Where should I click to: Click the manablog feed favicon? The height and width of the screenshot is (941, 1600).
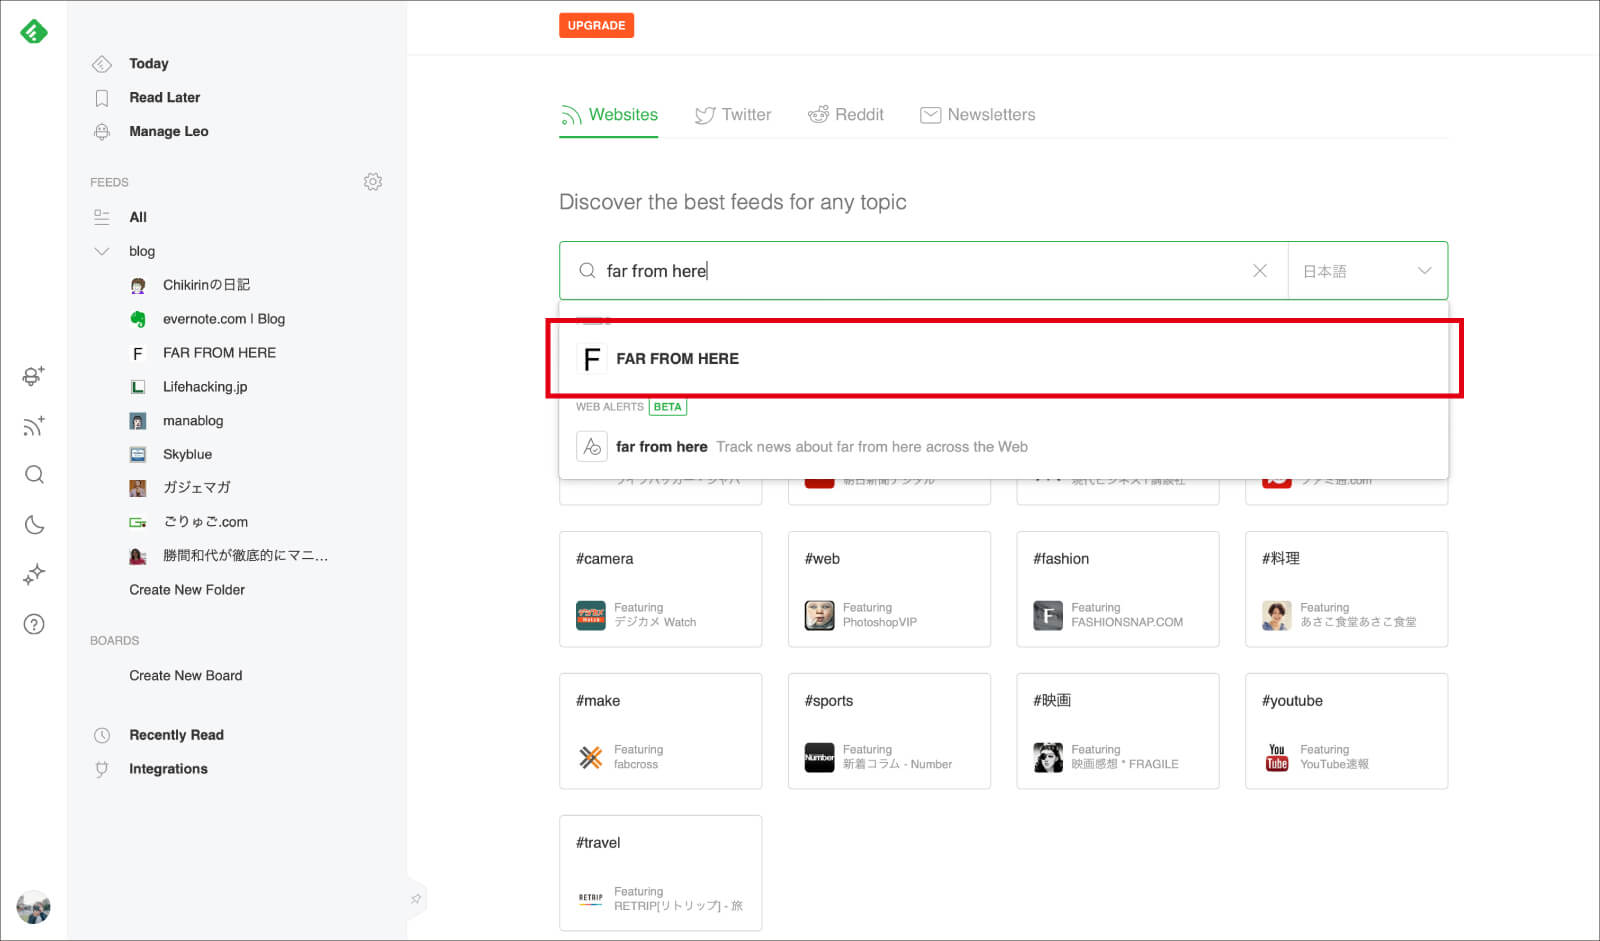click(138, 421)
